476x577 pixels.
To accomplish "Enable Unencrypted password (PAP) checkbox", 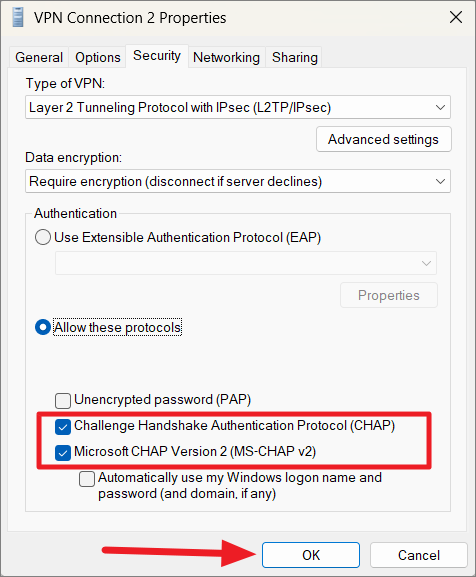I will (63, 400).
